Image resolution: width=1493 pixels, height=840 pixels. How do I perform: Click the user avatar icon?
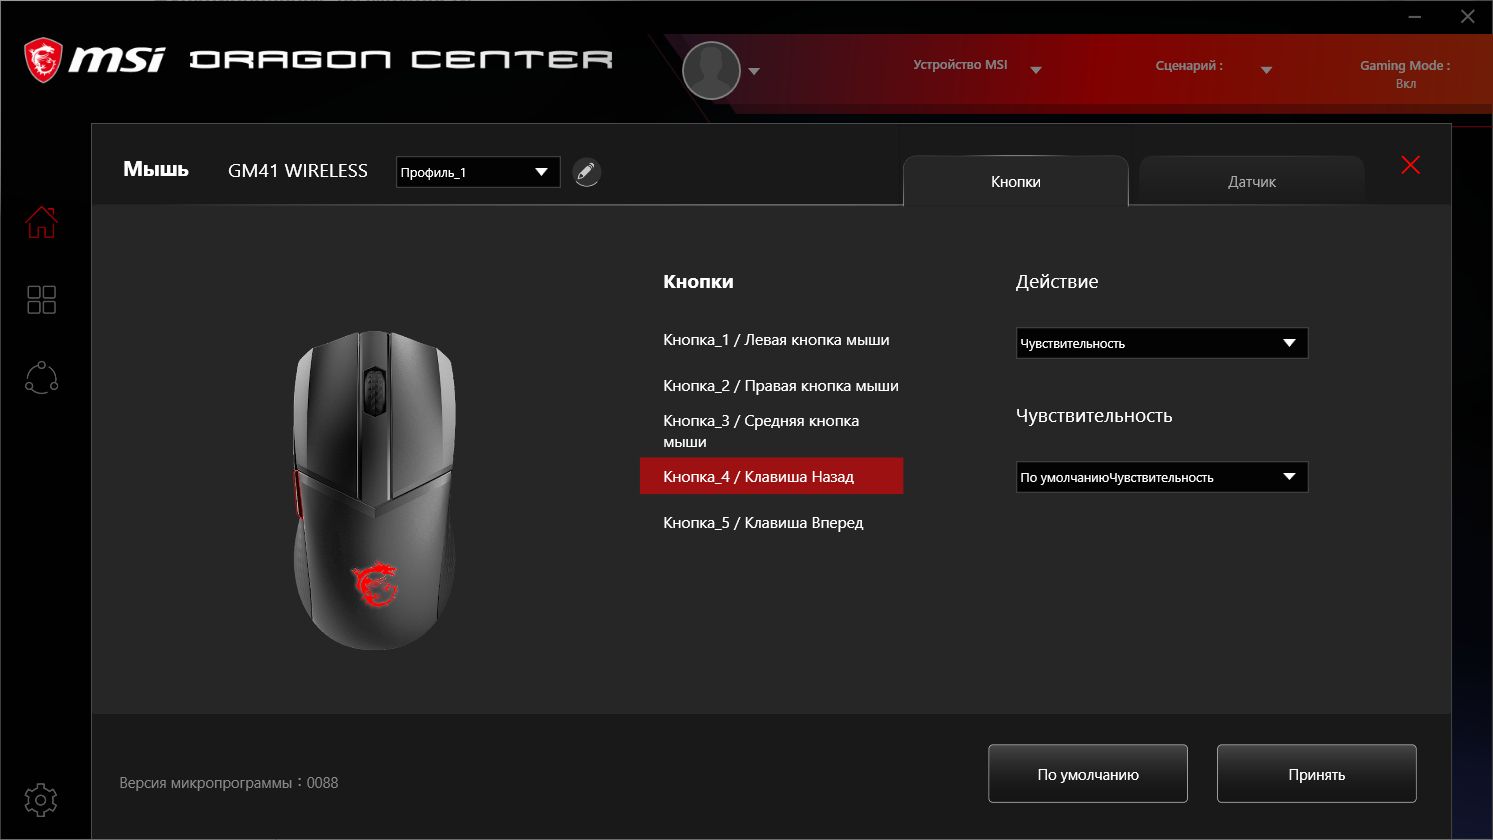pos(711,71)
